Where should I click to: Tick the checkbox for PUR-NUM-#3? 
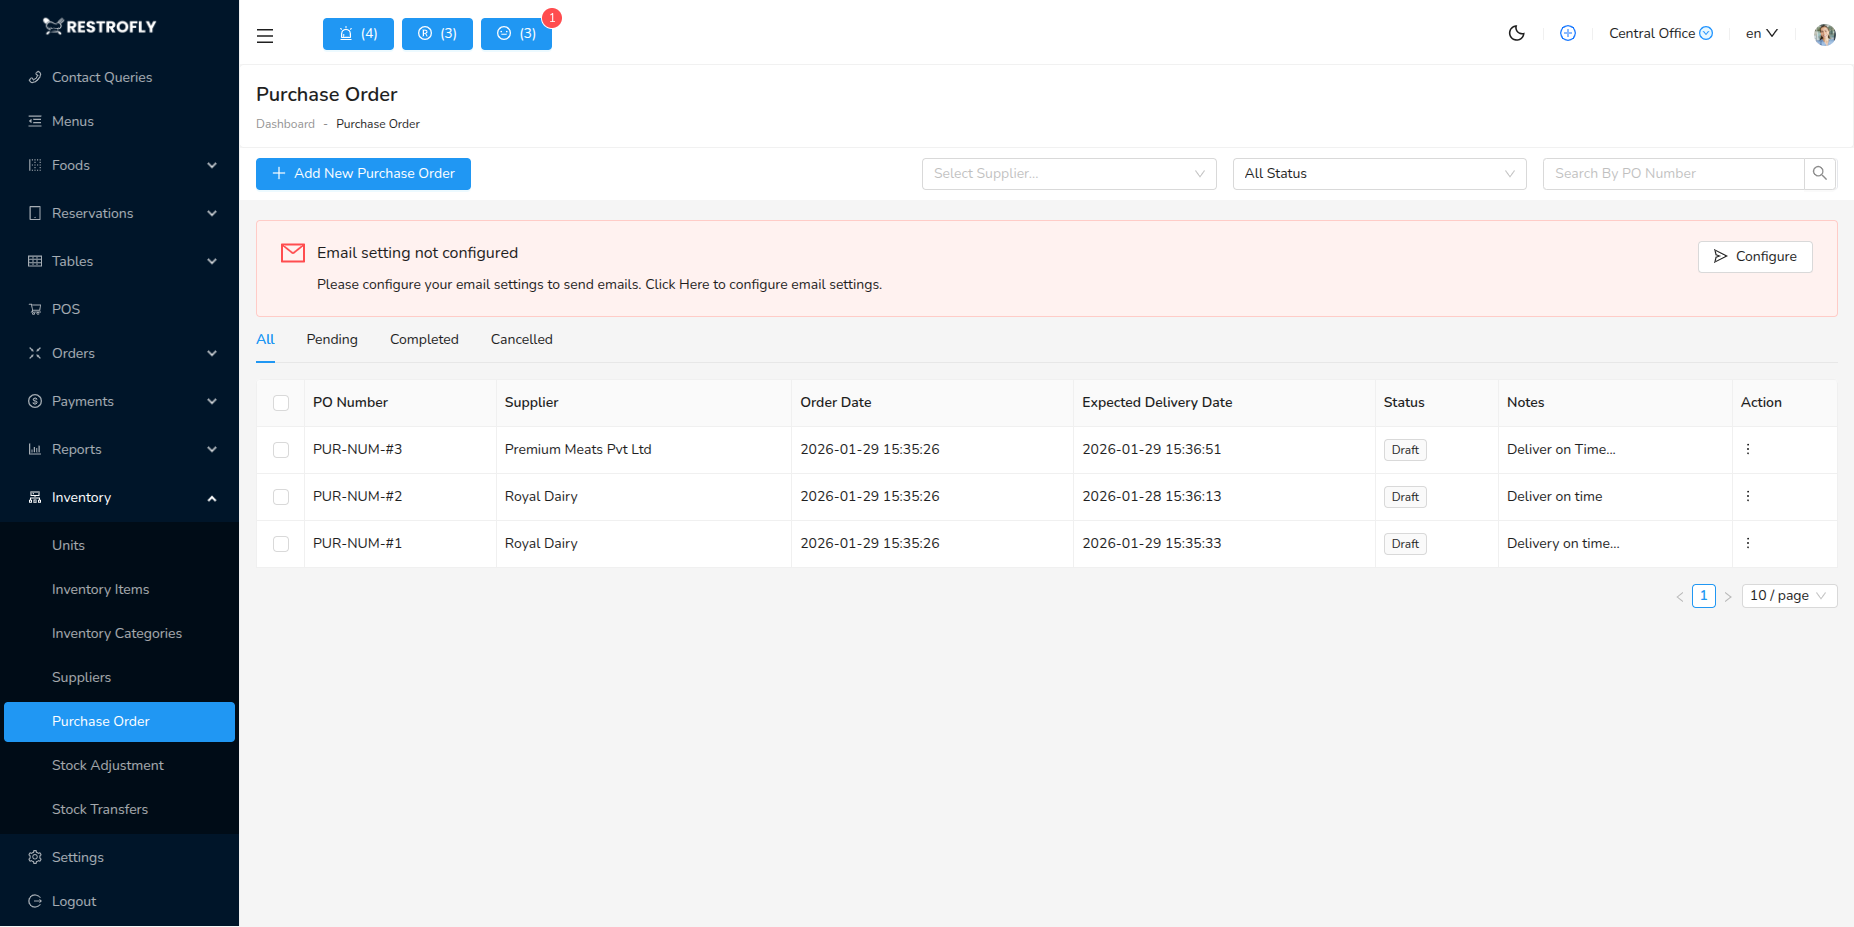[281, 449]
